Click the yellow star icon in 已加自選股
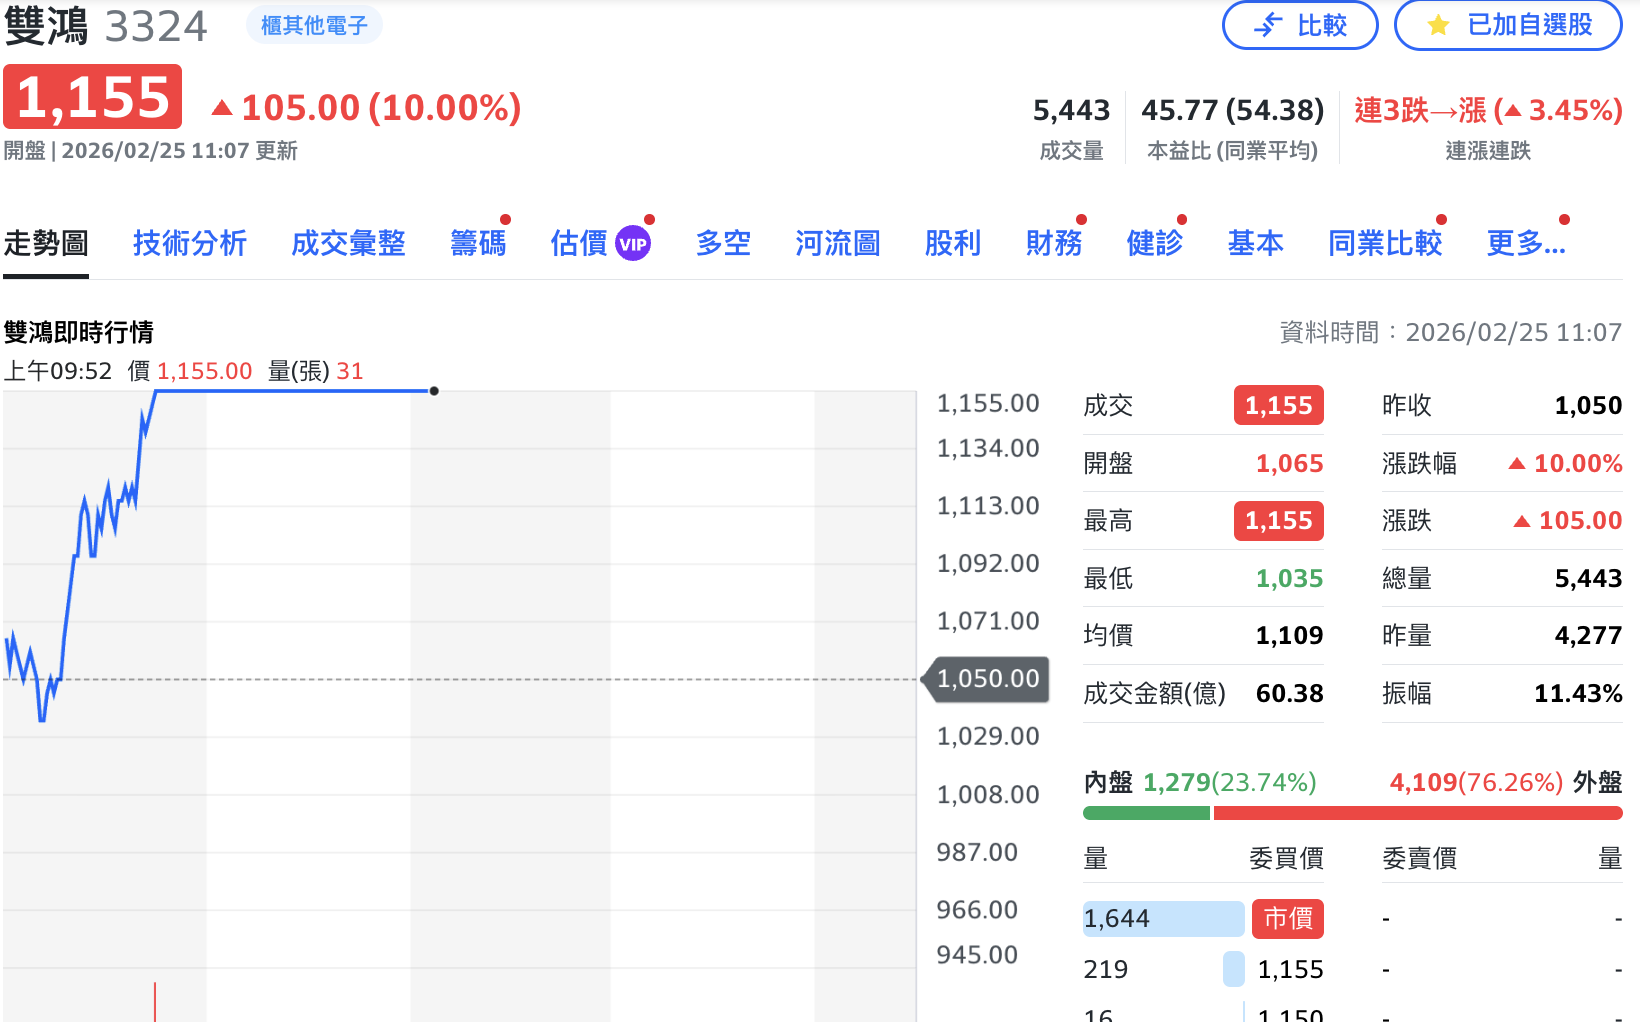The width and height of the screenshot is (1640, 1022). coord(1437,25)
